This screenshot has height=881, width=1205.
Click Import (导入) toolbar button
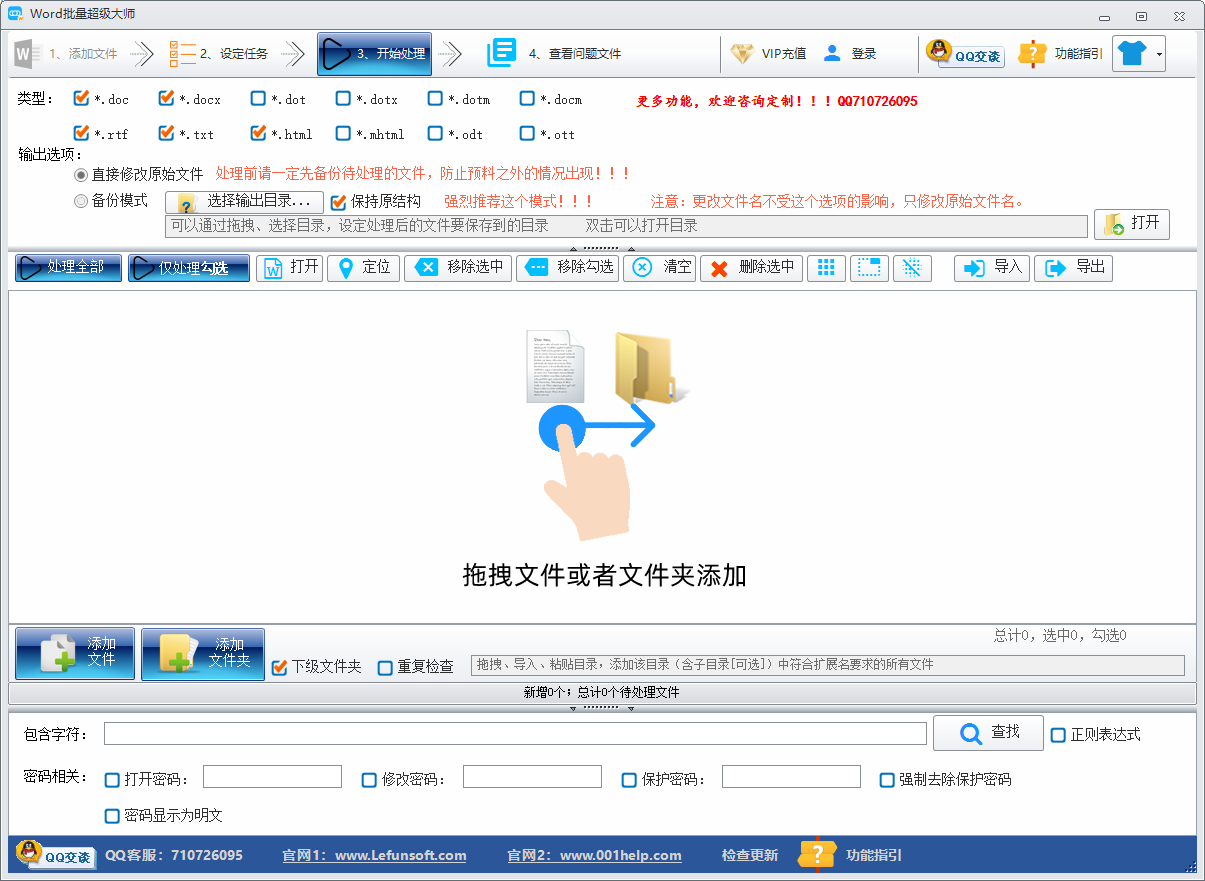tap(992, 268)
